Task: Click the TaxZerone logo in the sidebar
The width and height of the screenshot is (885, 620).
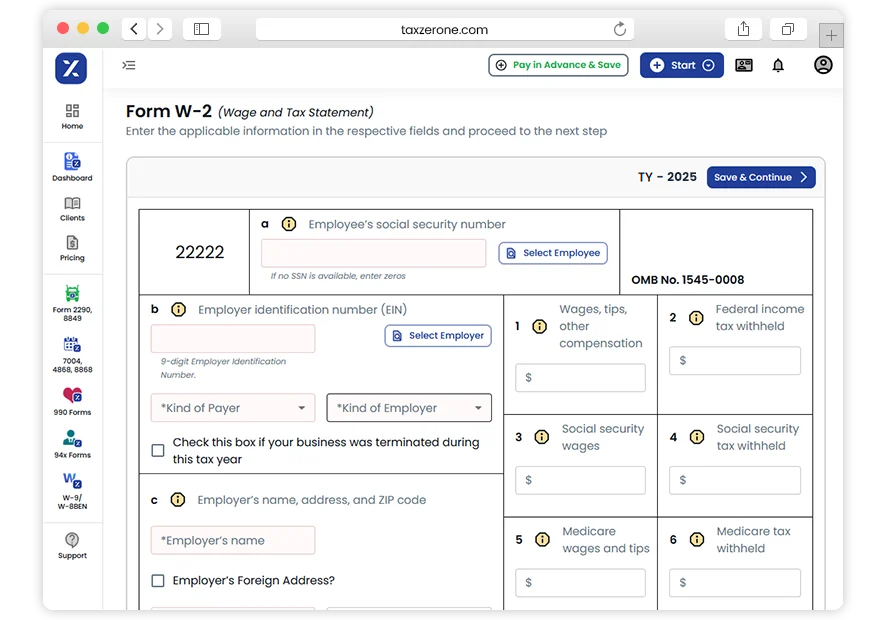Action: pos(71,68)
